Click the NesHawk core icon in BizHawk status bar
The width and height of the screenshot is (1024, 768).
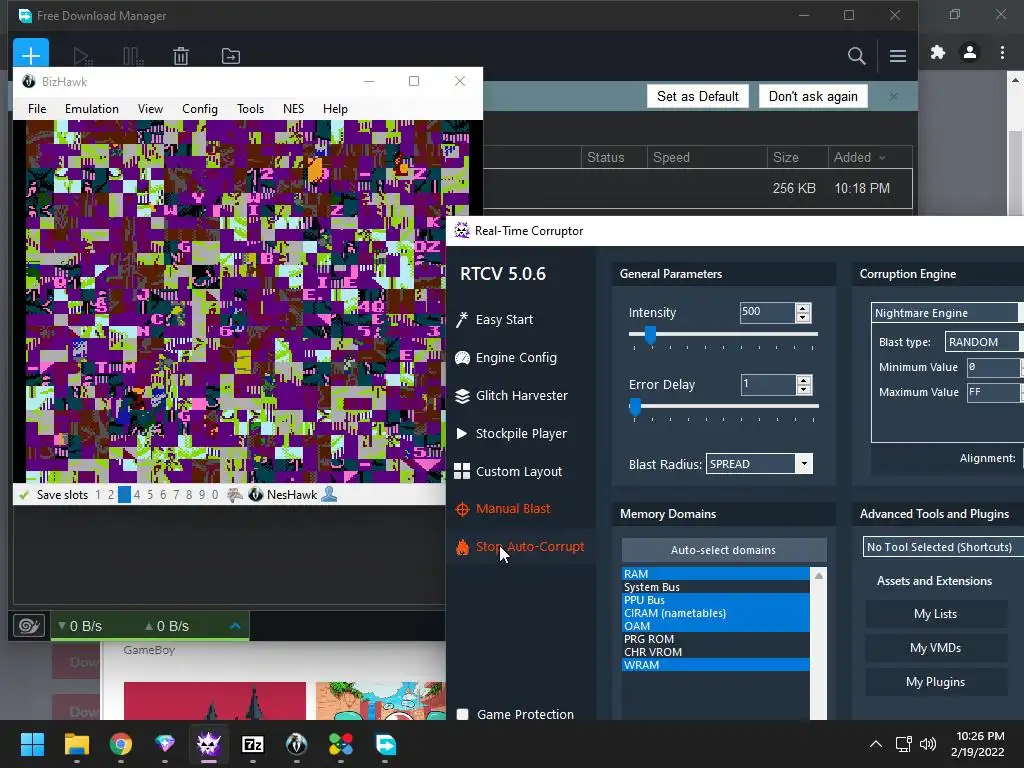[255, 494]
